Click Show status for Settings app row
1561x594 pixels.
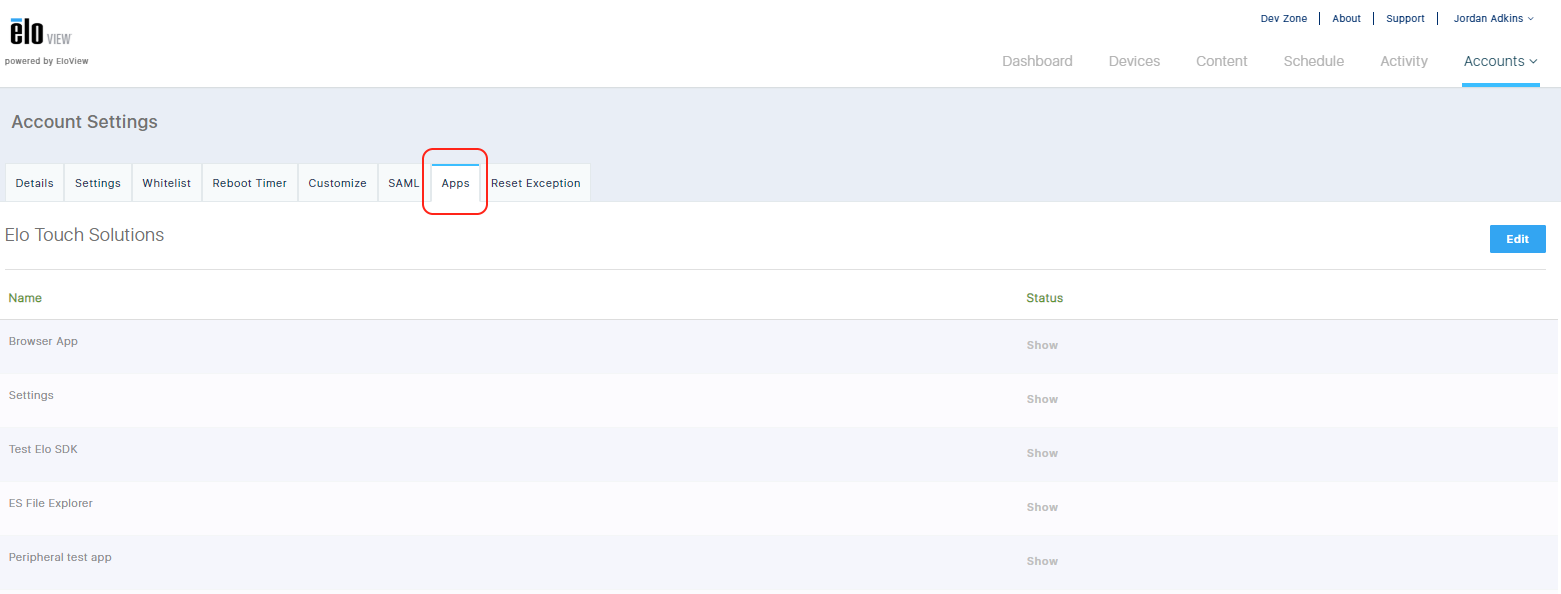coord(1042,399)
